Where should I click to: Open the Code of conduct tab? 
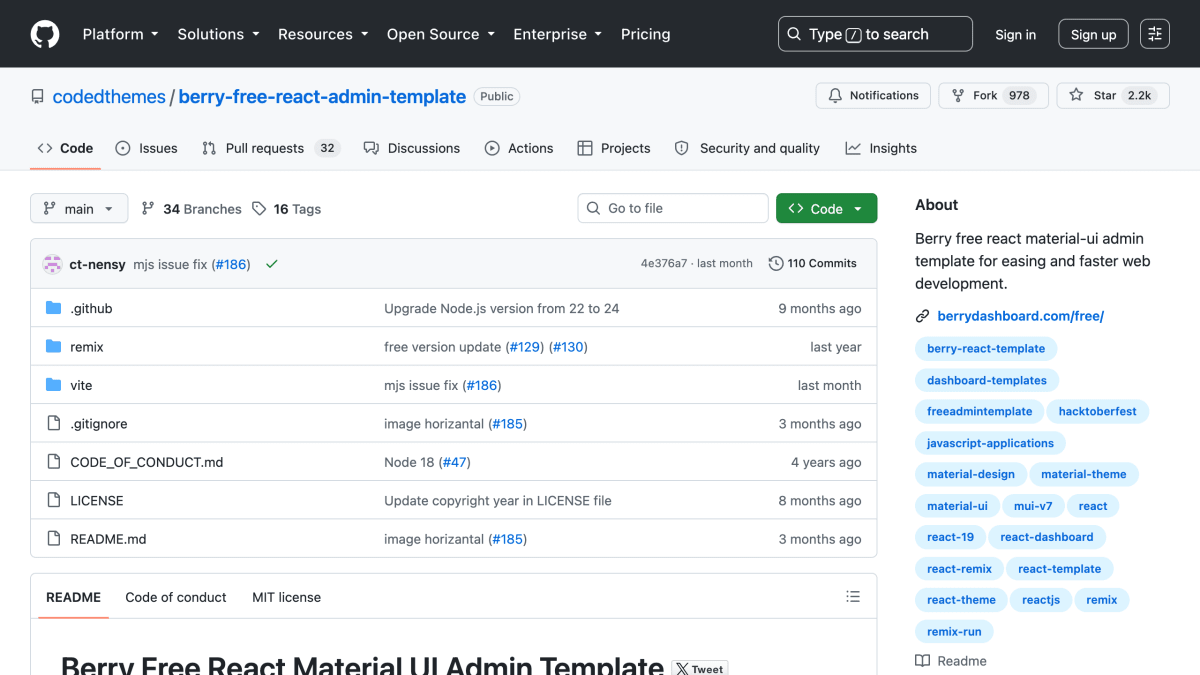point(176,597)
